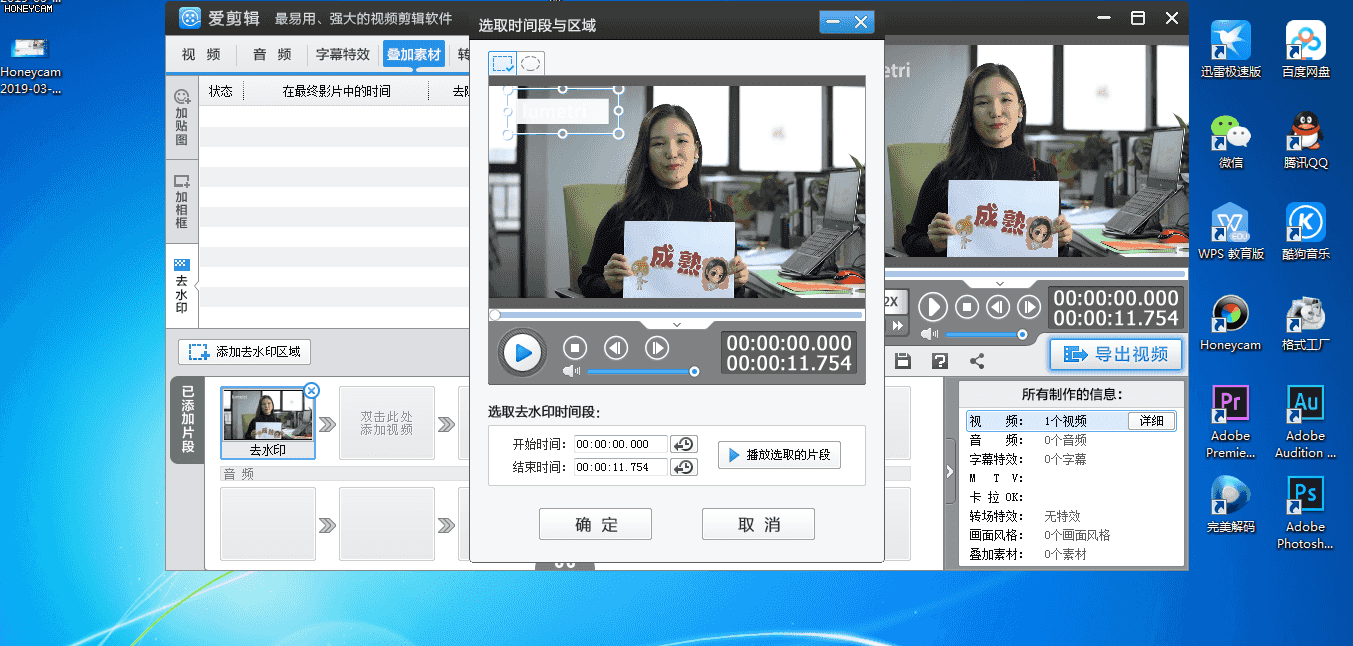Save the project with the floppy disk icon
Viewport: 1353px width, 646px height.
coord(903,361)
